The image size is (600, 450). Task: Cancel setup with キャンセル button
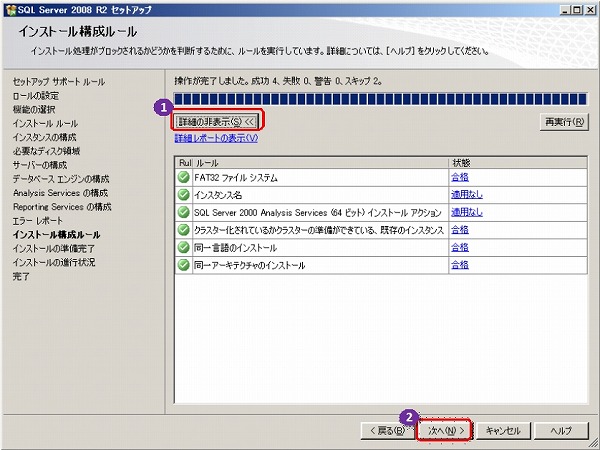pos(503,431)
